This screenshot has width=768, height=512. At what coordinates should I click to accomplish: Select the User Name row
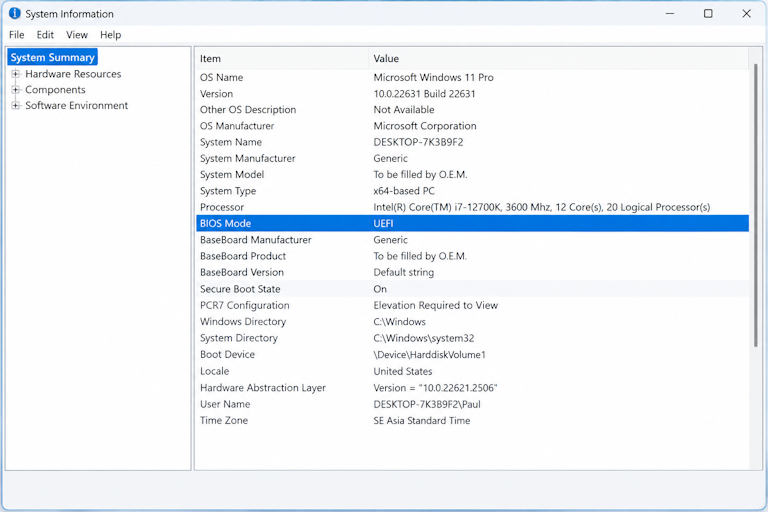[x=473, y=404]
